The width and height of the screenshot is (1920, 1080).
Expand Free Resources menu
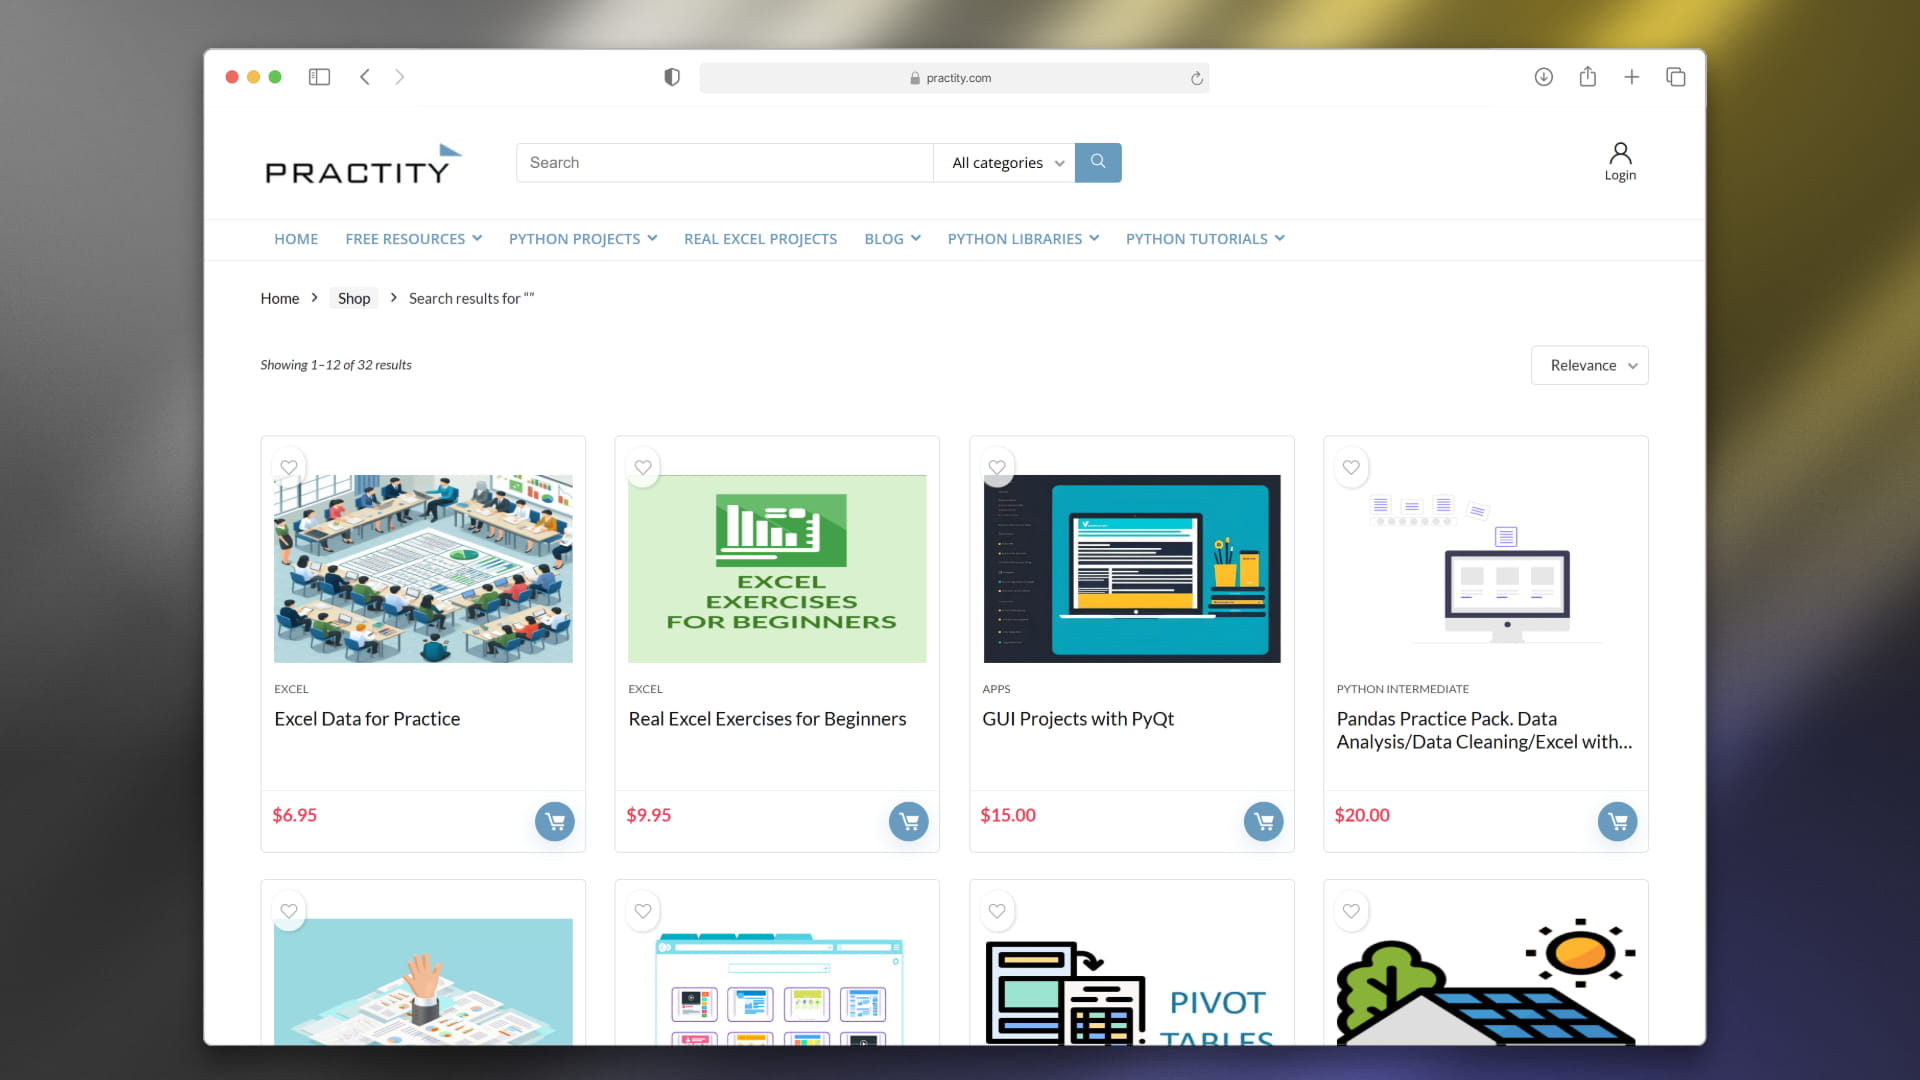pyautogui.click(x=414, y=239)
